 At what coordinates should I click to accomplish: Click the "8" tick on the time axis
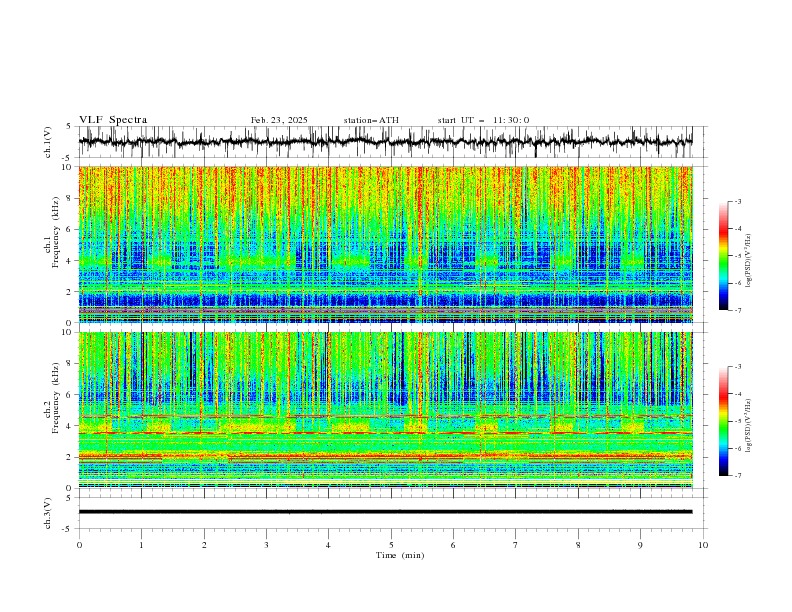[578, 545]
